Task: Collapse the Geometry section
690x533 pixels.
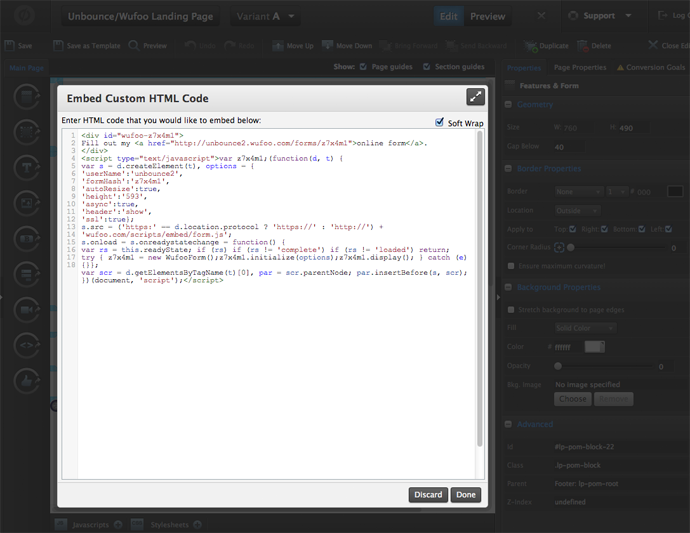Action: pos(508,104)
